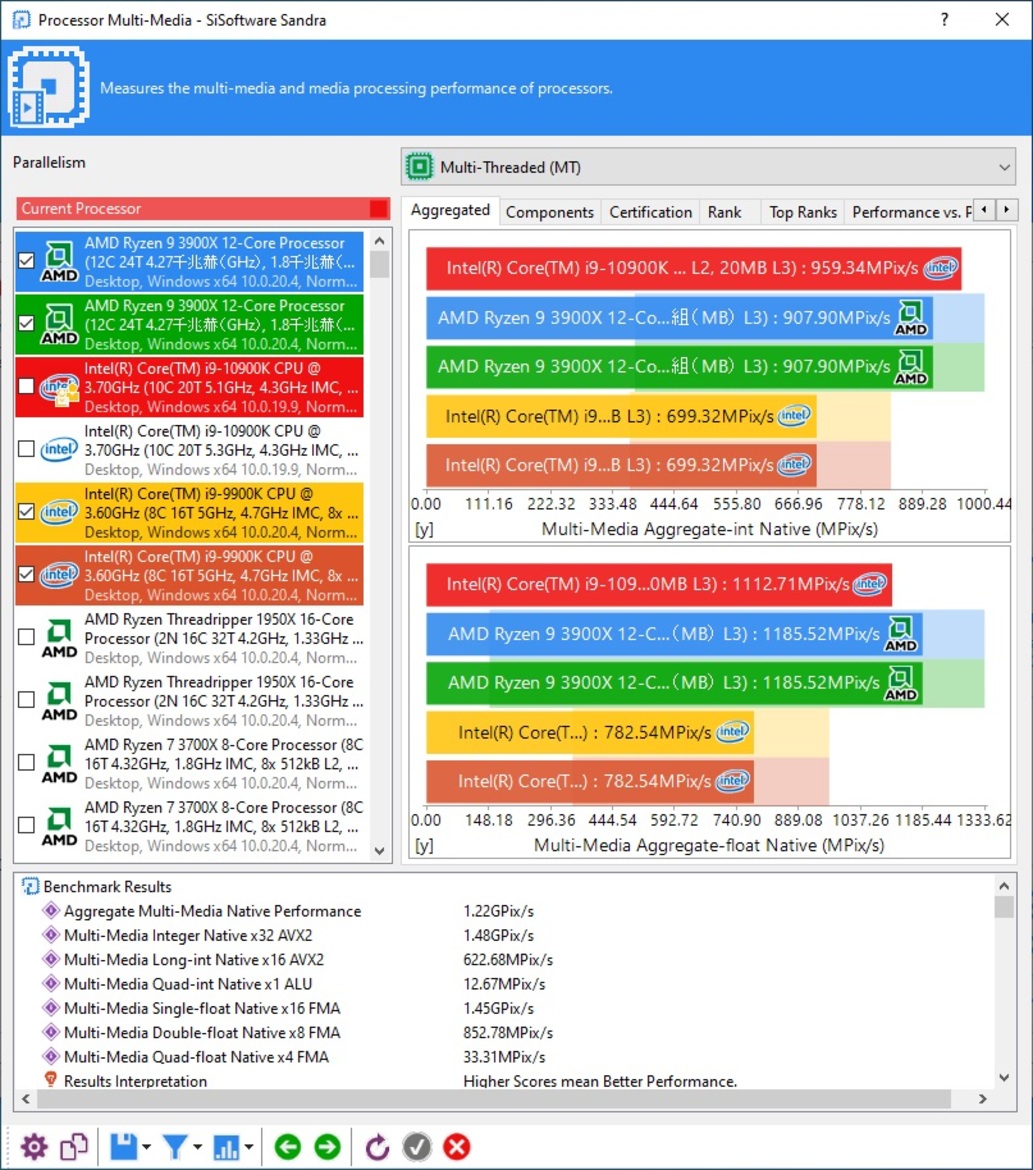Click the 852.78MPix/s value
This screenshot has width=1033, height=1170.
(508, 1032)
